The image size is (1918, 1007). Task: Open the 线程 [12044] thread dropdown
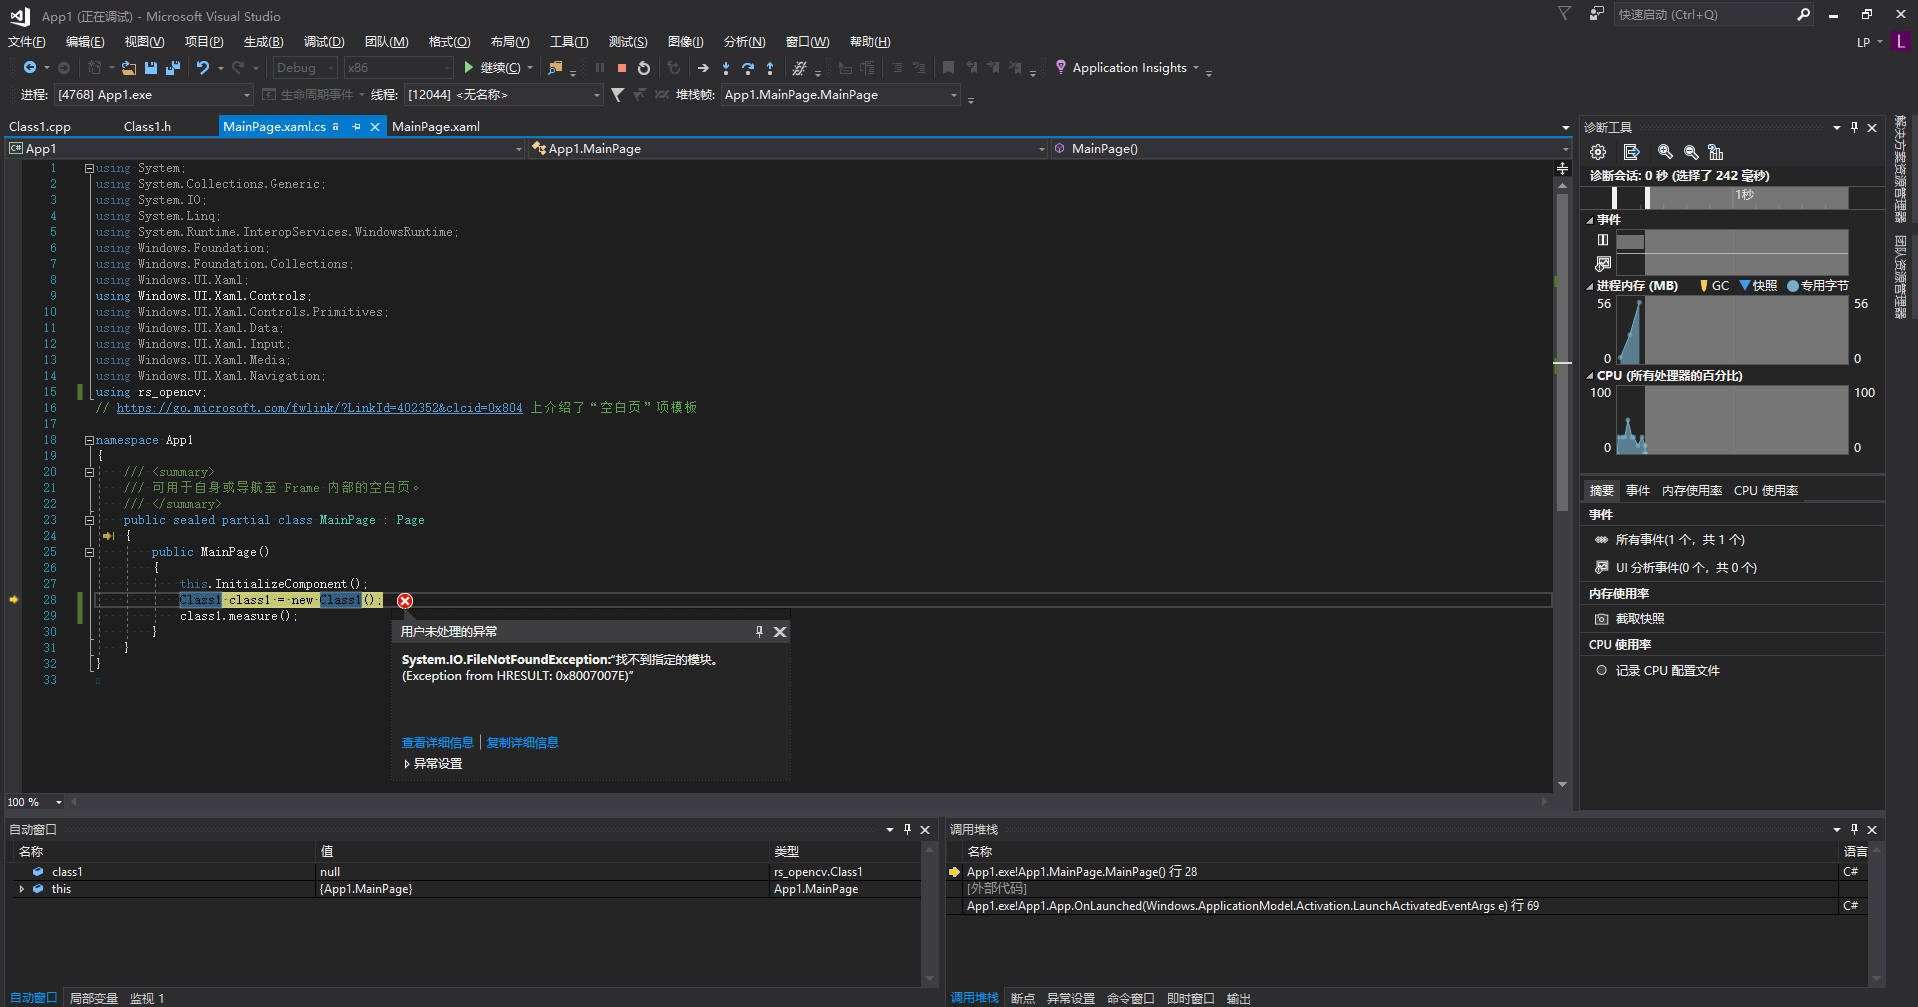coord(593,95)
